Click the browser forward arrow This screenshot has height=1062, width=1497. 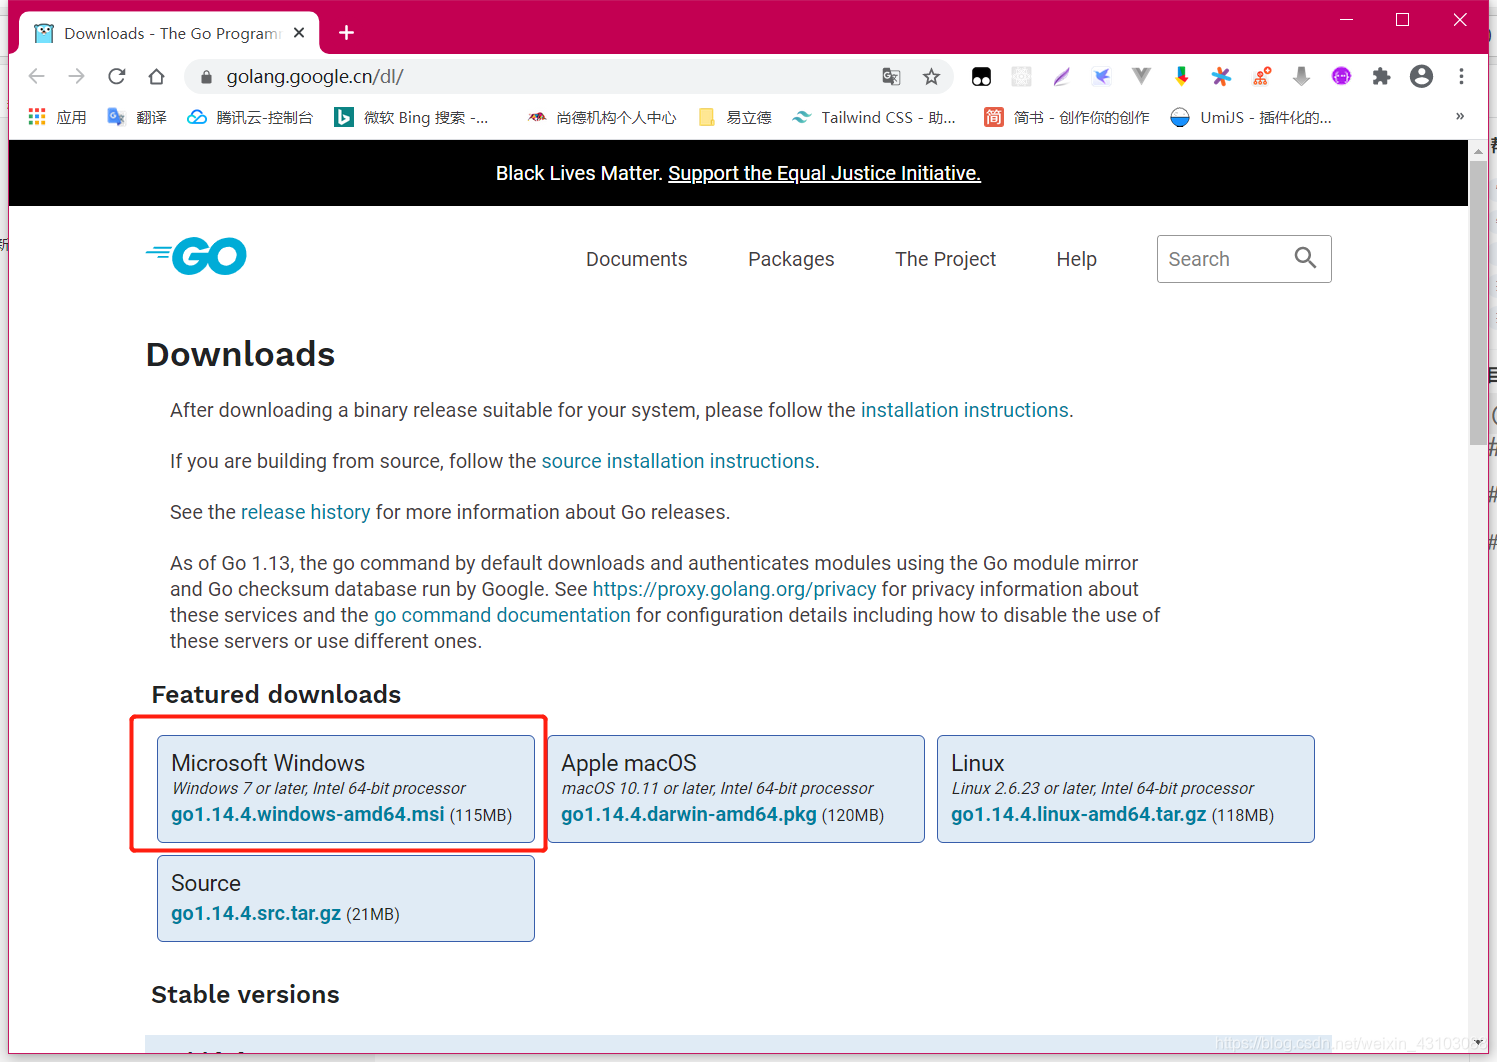[x=76, y=76]
